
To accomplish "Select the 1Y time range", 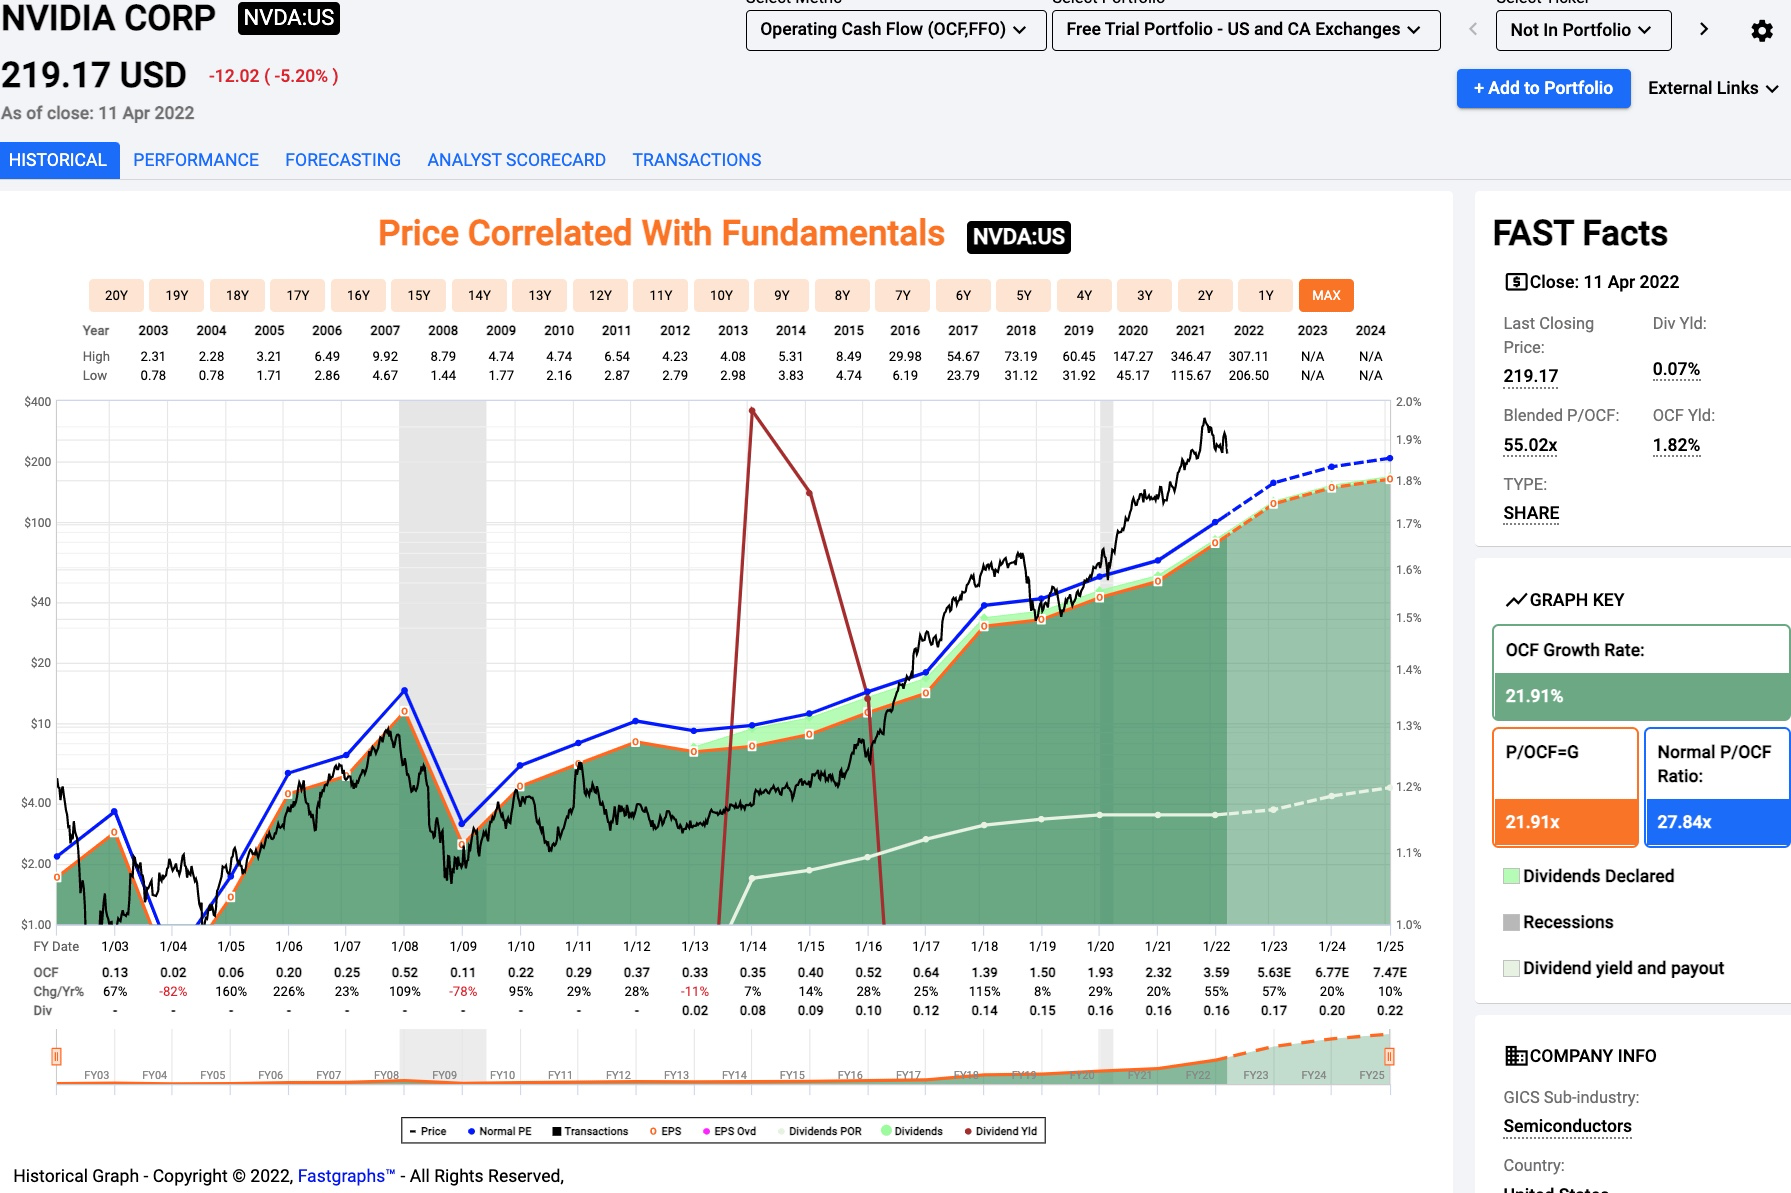I will point(1266,295).
